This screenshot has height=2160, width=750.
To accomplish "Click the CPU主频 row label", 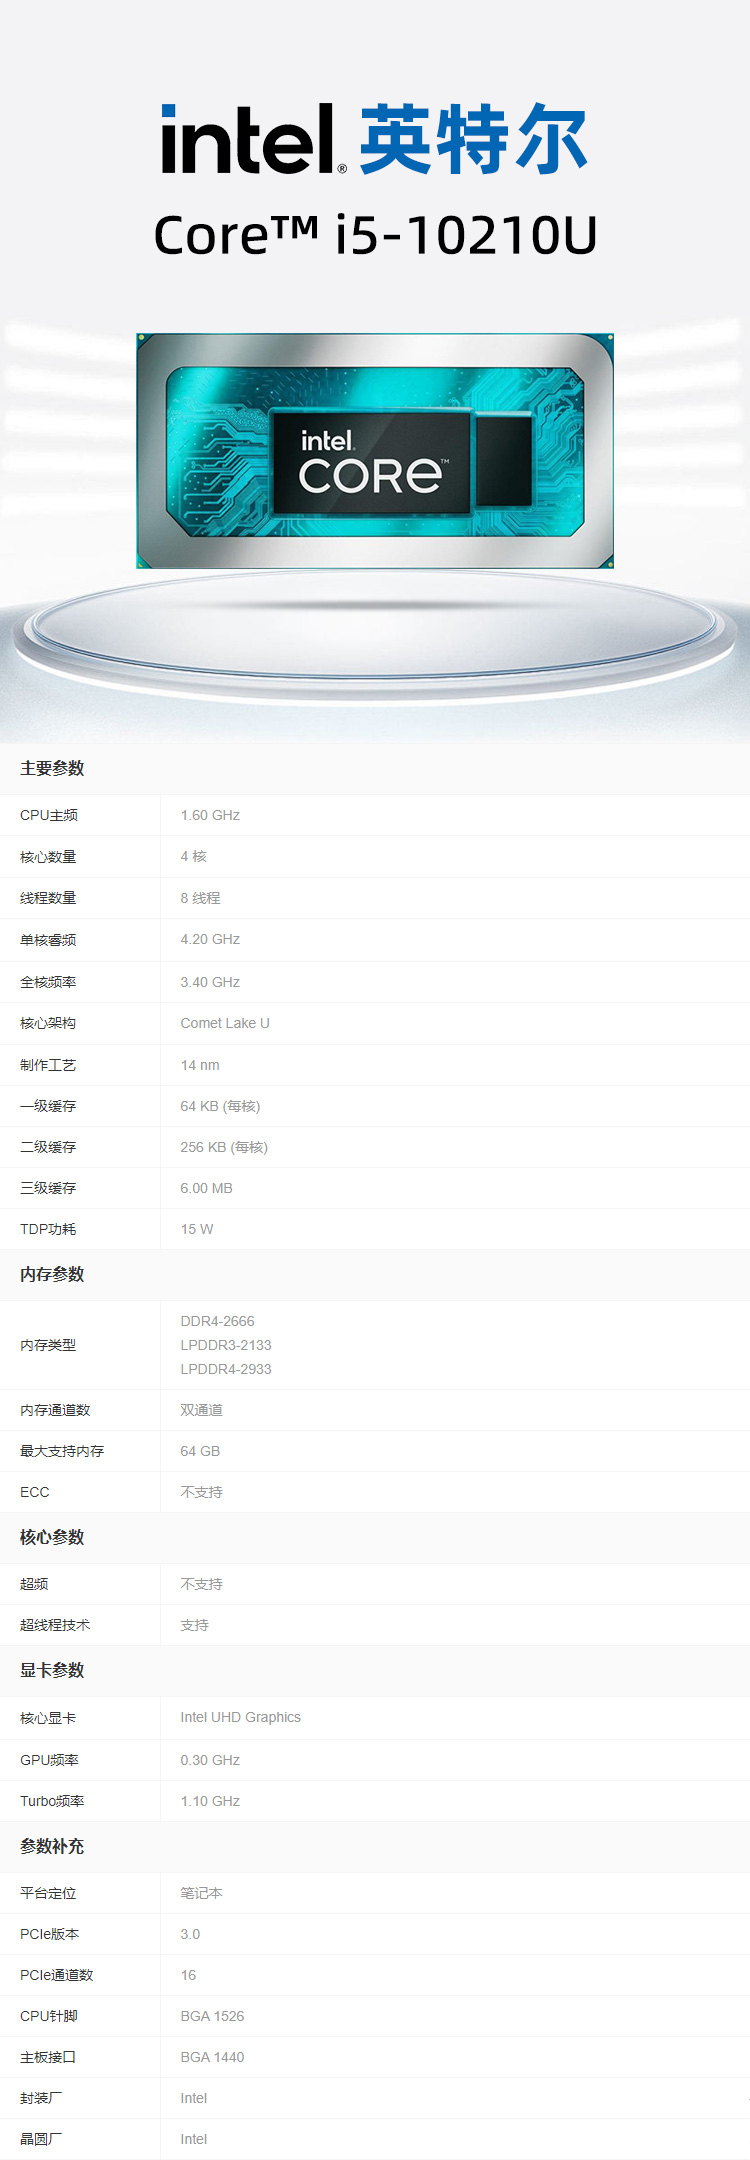I will pyautogui.click(x=49, y=815).
